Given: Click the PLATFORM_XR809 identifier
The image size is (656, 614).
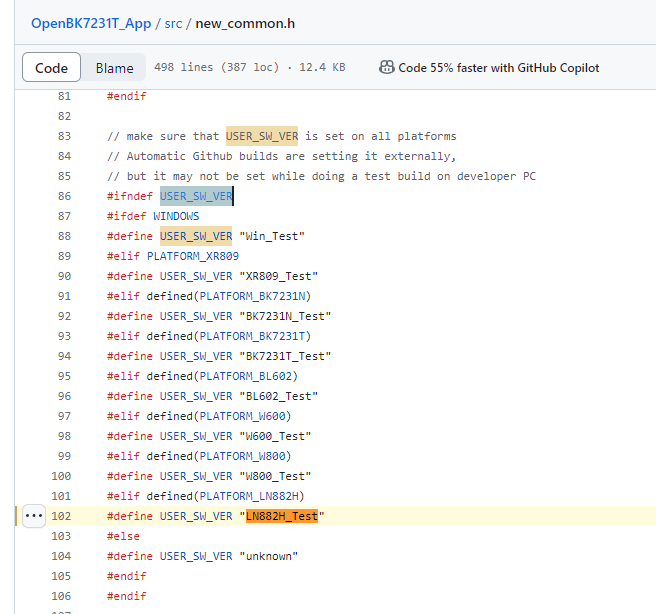Looking at the screenshot, I should point(193,256).
